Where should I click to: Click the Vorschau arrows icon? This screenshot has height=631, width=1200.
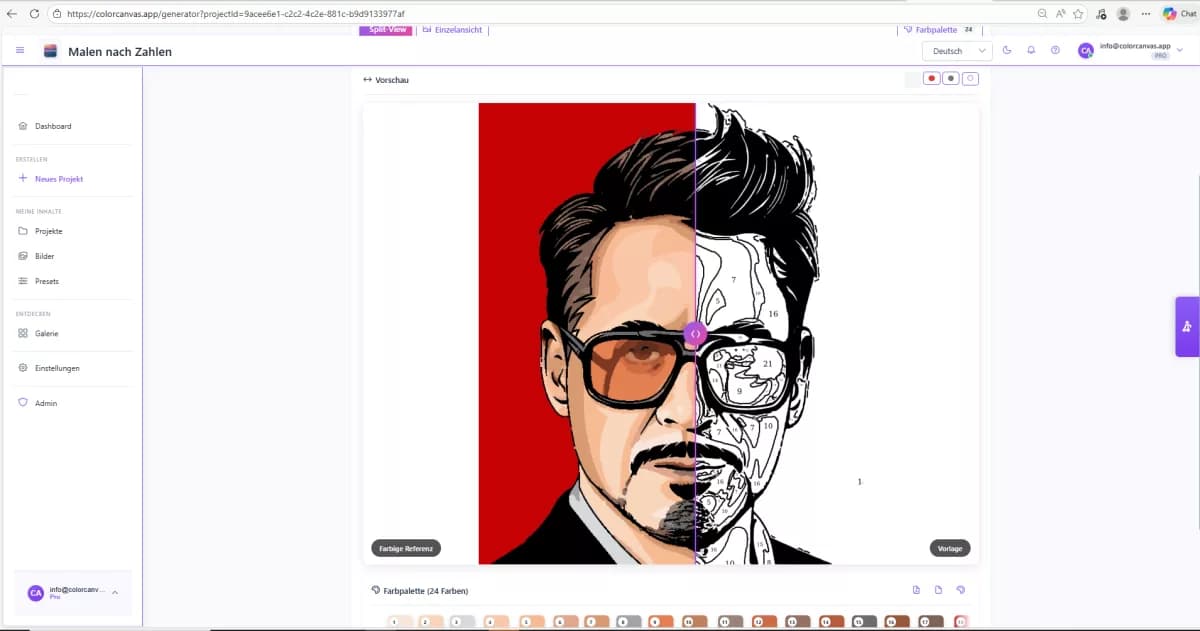coord(368,79)
